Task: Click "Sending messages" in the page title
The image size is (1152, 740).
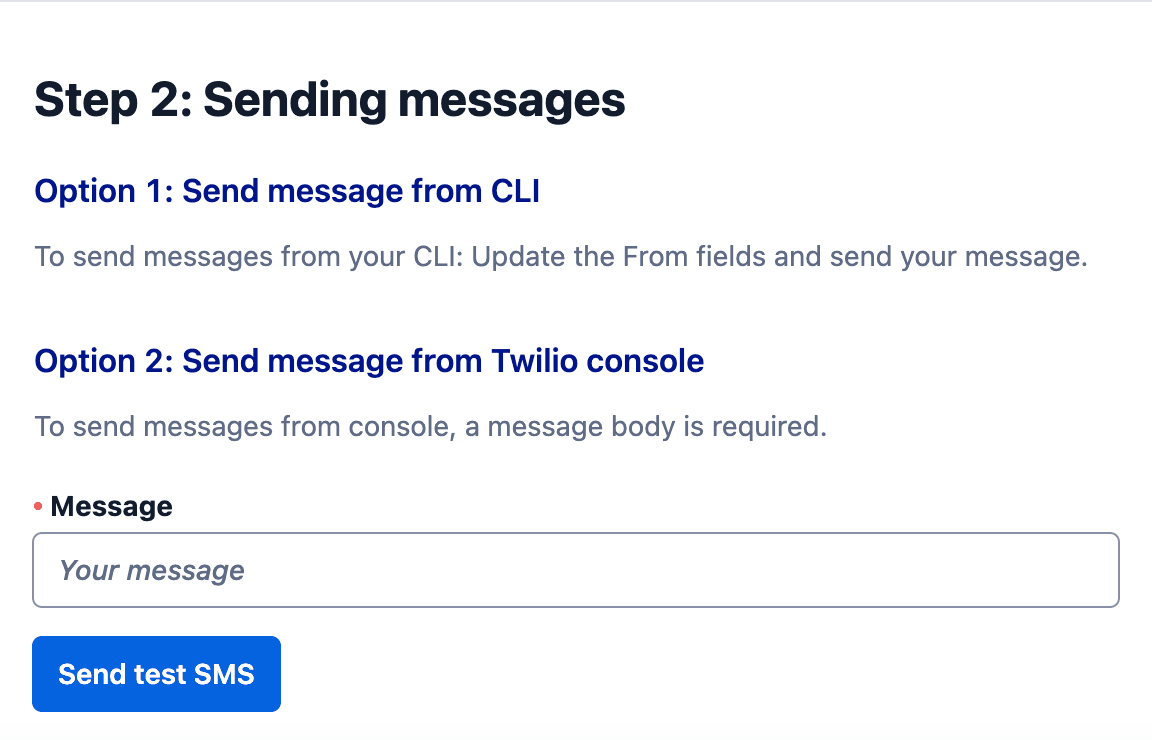Action: (x=414, y=100)
